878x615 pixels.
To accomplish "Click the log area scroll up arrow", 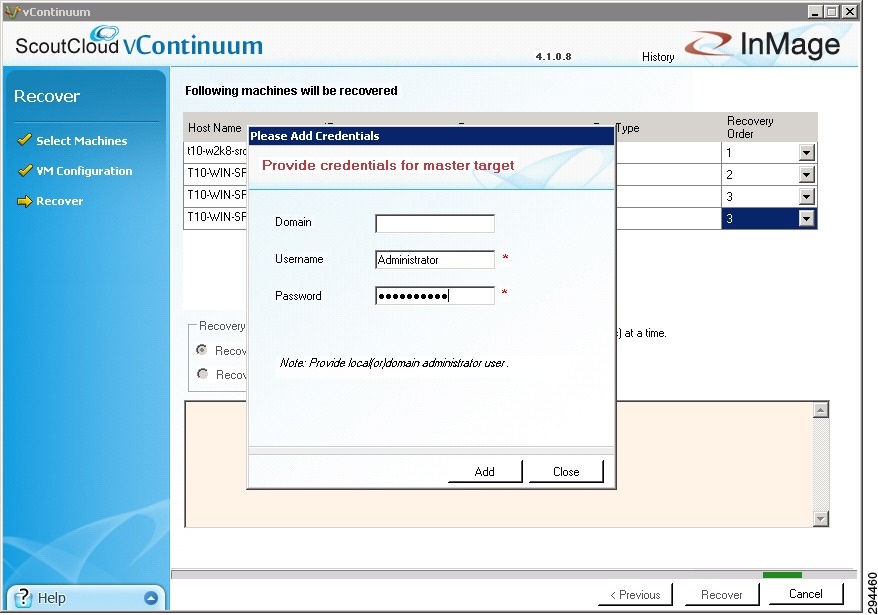I will [x=821, y=410].
